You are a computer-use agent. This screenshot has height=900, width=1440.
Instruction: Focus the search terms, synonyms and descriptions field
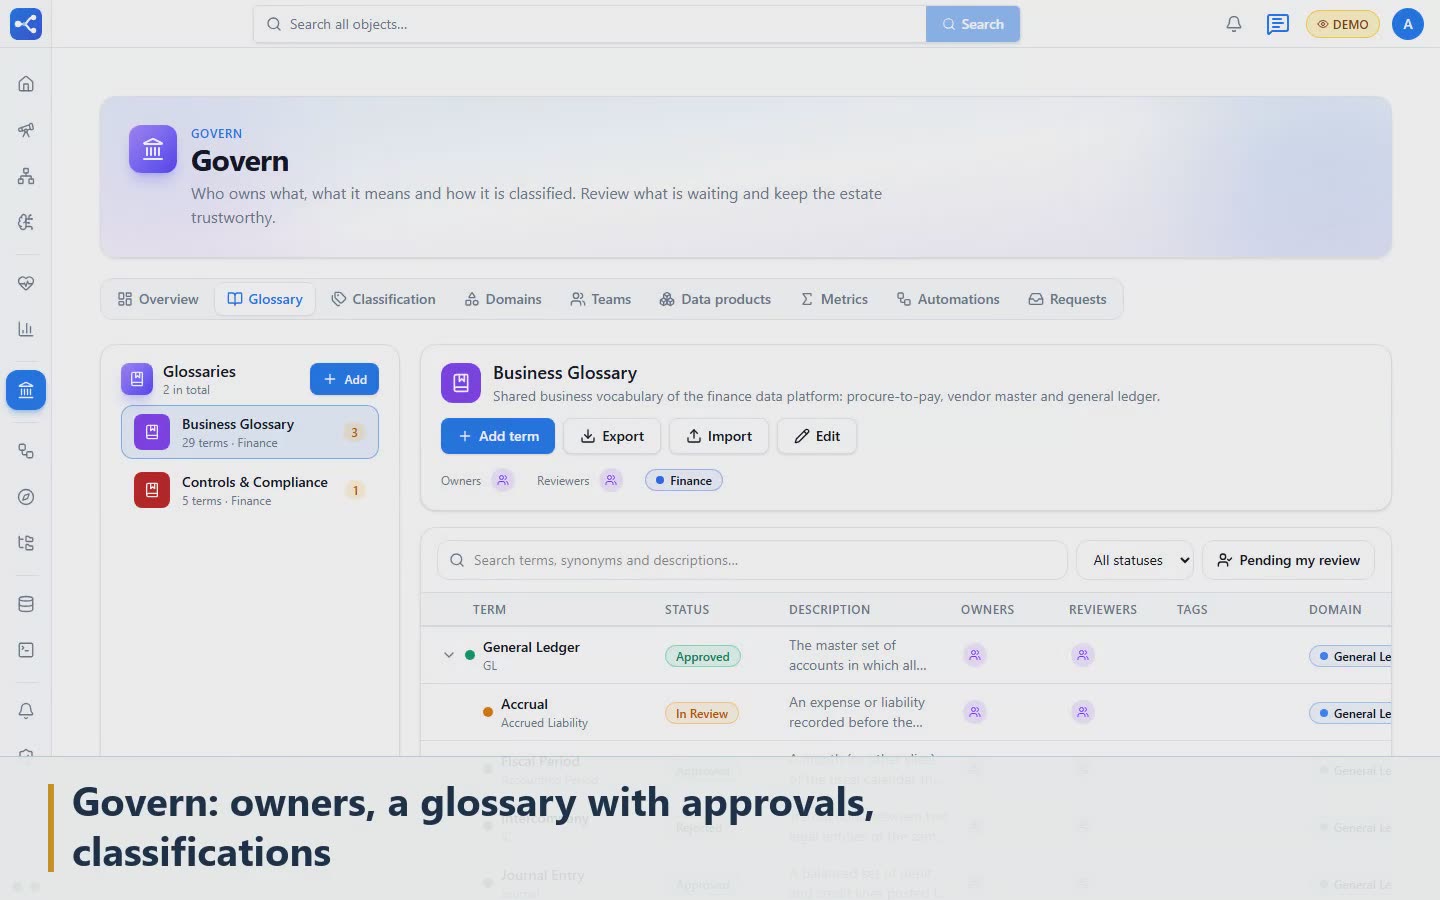click(x=752, y=560)
